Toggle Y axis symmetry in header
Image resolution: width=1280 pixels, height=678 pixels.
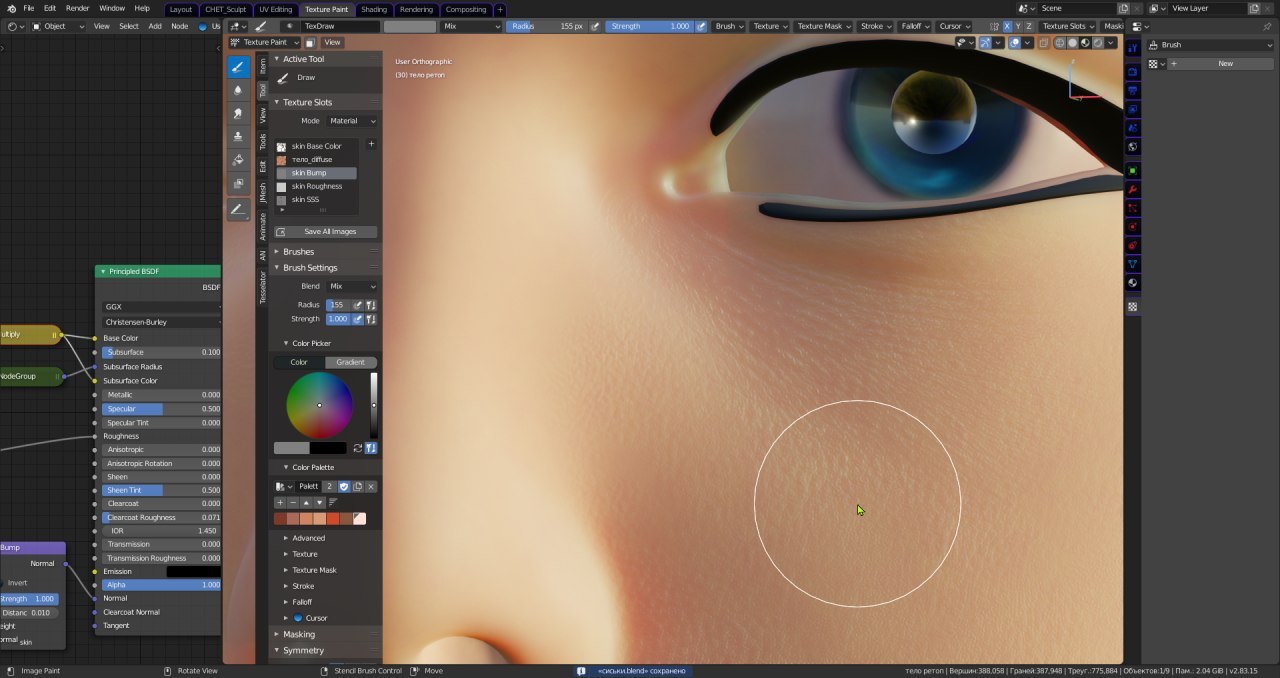(1018, 26)
